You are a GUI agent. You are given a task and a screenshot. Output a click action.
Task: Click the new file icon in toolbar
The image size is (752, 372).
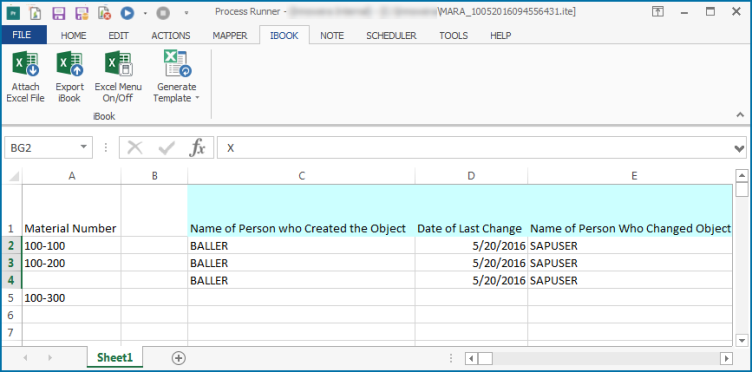point(35,12)
